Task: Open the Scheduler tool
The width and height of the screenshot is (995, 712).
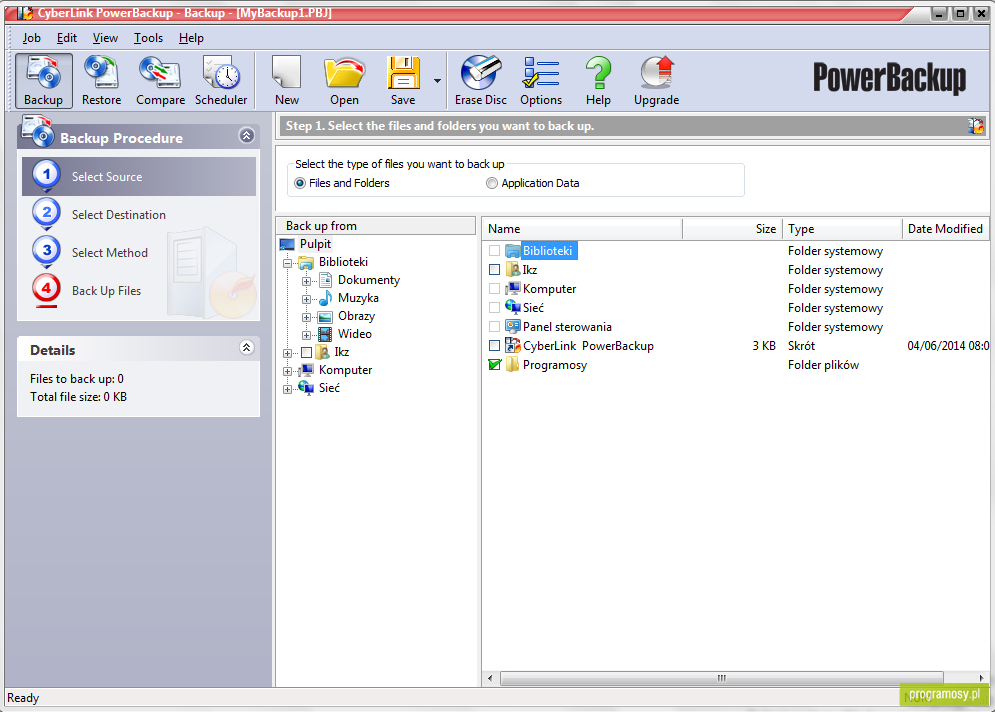Action: (221, 81)
